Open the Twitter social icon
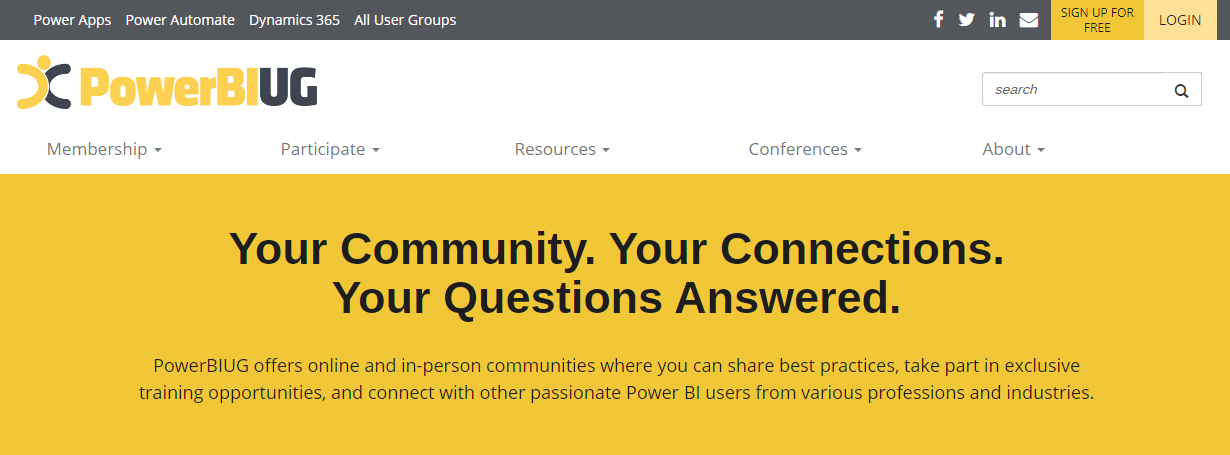Viewport: 1230px width, 455px height. coord(966,20)
